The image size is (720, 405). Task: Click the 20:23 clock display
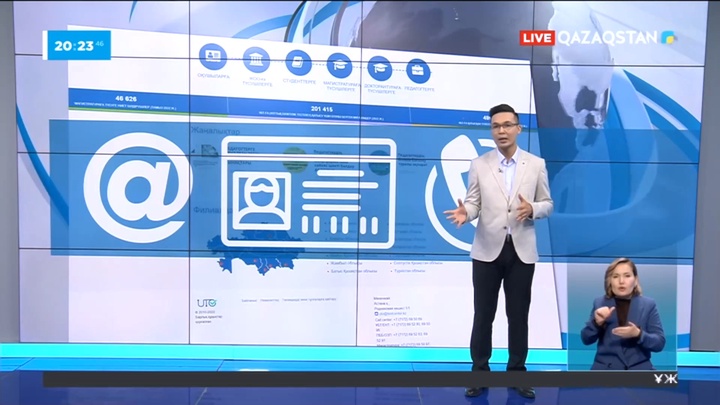[x=77, y=44]
